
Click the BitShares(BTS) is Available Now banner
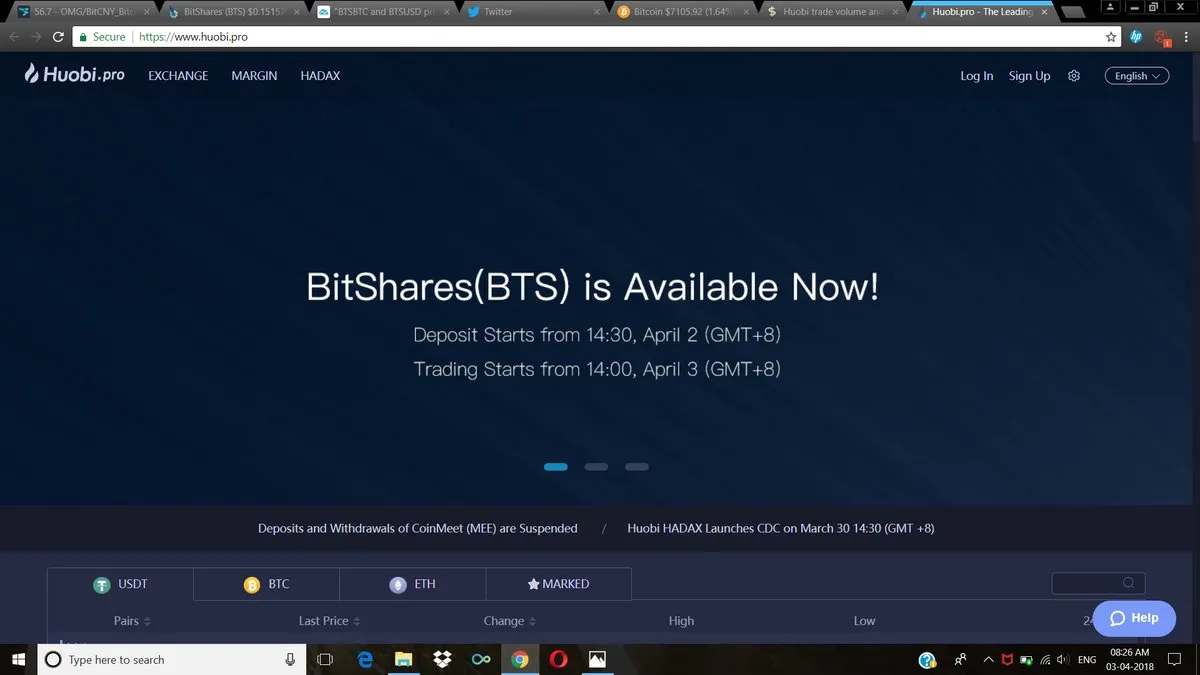click(x=593, y=287)
